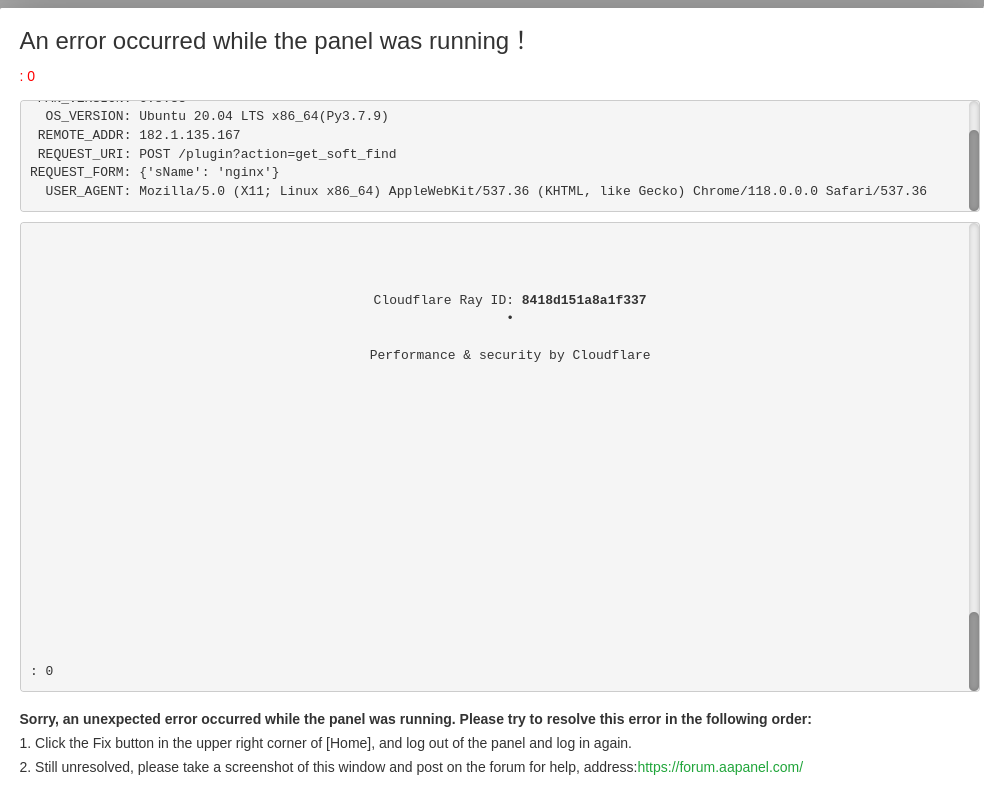Click step 2 "Still unresolved" instruction text
Viewport: 984px width, 803px height.
pyautogui.click(x=328, y=767)
